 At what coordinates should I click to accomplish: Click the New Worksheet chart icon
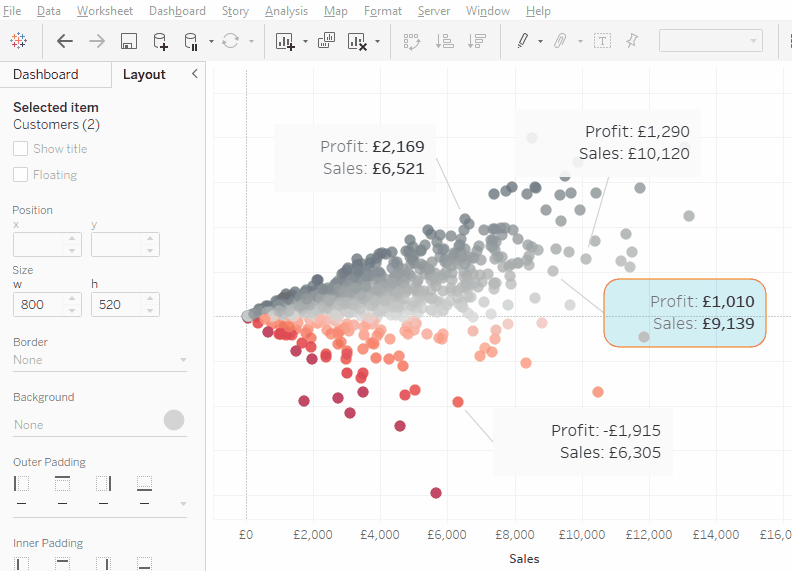pos(285,41)
